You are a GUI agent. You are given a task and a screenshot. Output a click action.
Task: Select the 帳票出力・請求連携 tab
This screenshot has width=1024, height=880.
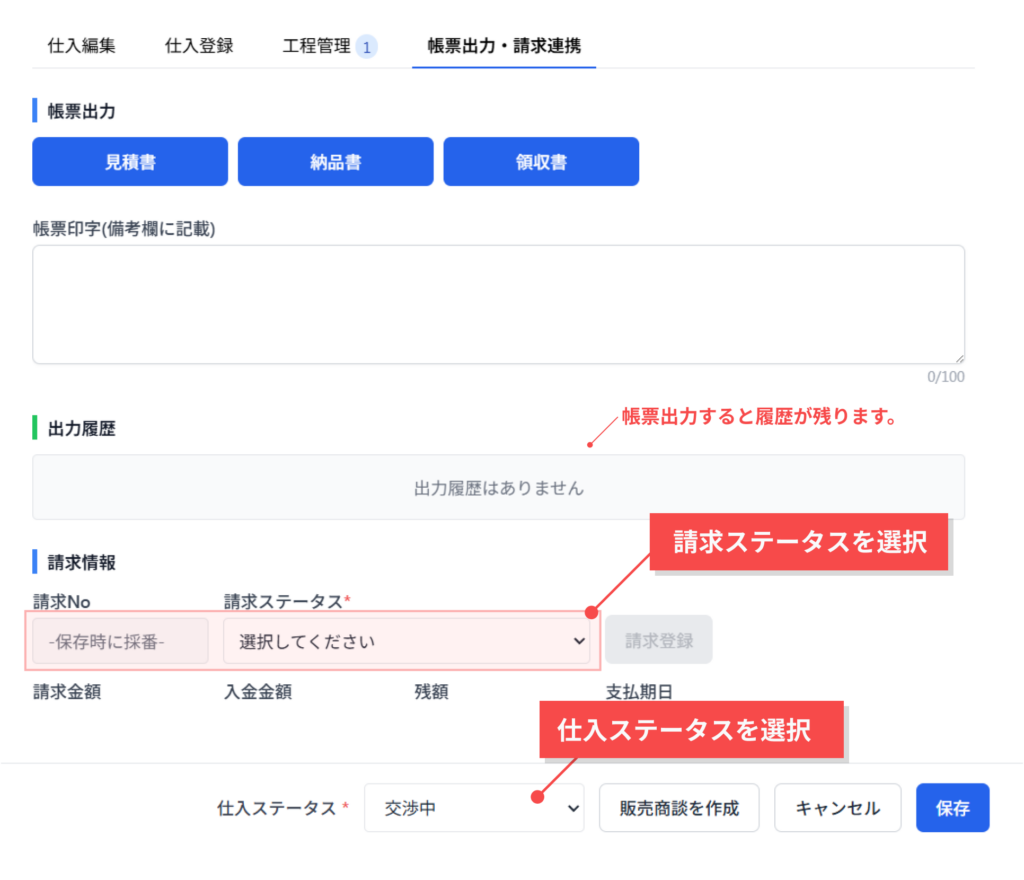504,46
